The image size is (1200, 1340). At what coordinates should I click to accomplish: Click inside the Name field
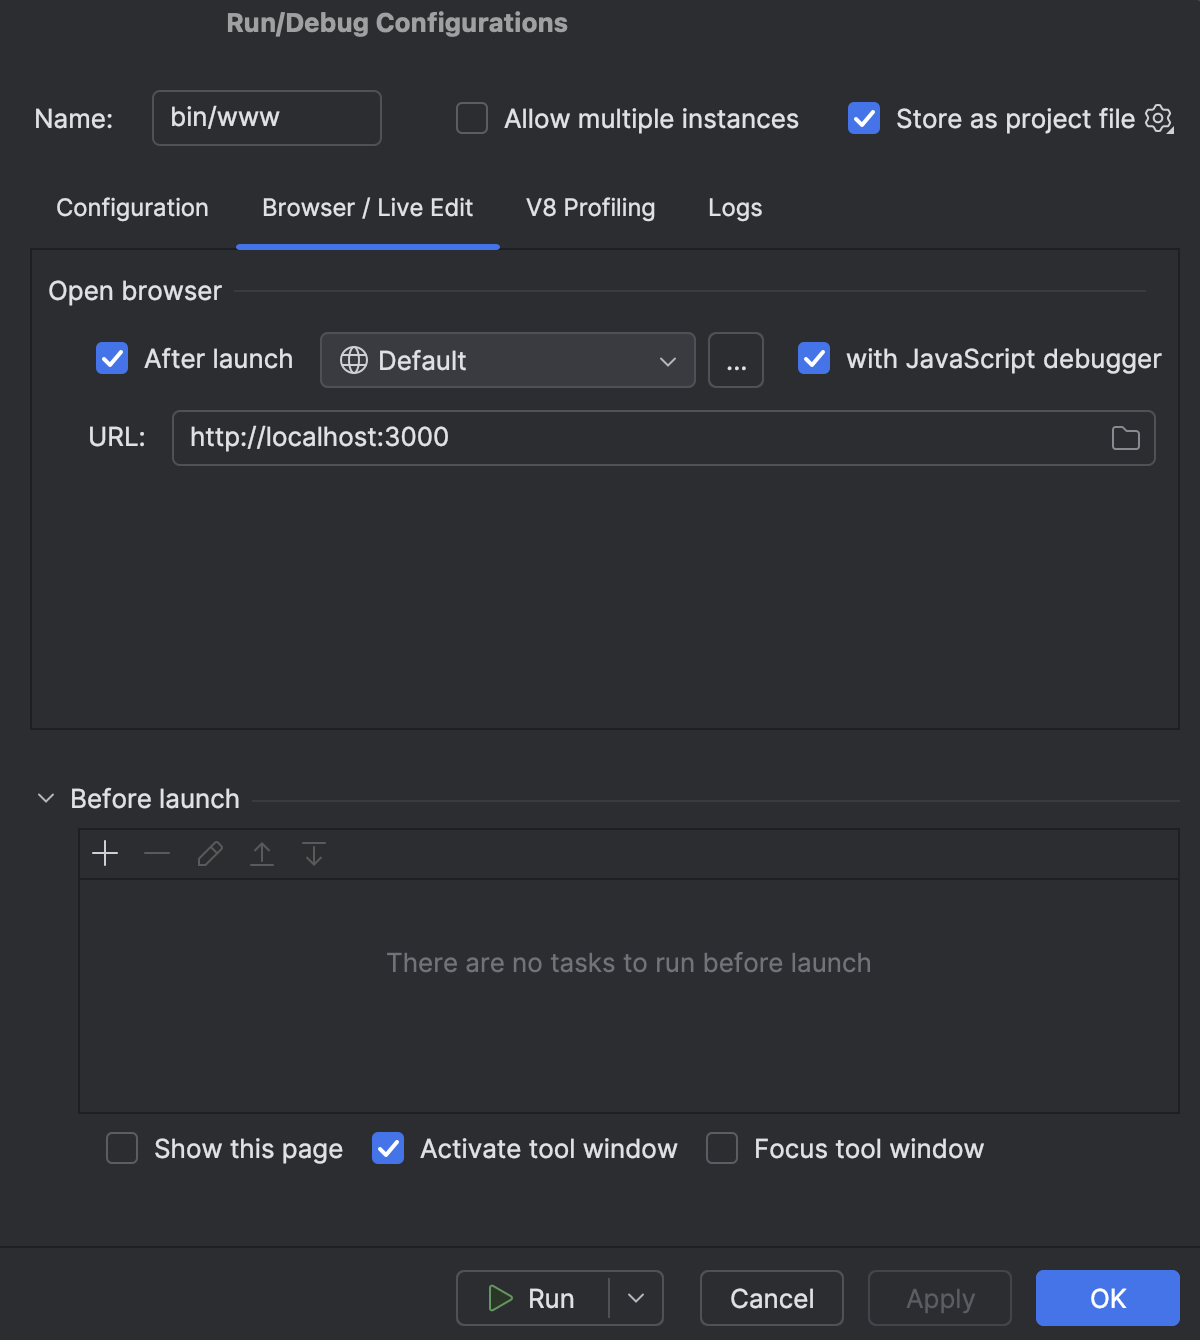[x=266, y=118]
